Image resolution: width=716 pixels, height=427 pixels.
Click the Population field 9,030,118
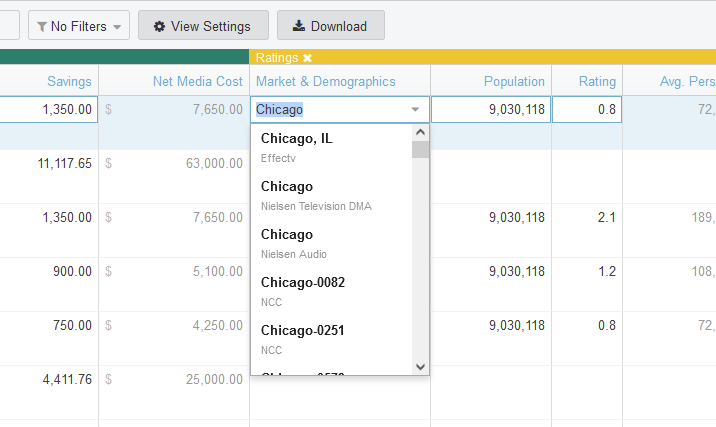(490, 110)
